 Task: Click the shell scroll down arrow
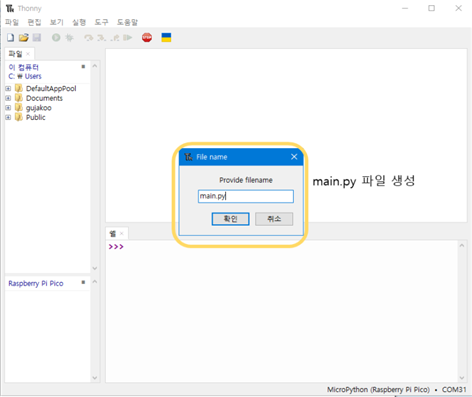(x=462, y=378)
